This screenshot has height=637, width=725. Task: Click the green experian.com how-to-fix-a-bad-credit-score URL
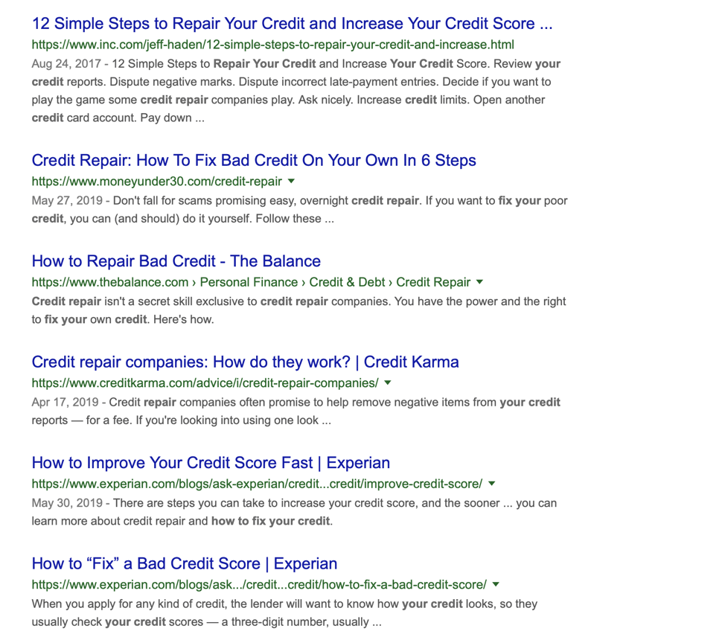pos(259,585)
